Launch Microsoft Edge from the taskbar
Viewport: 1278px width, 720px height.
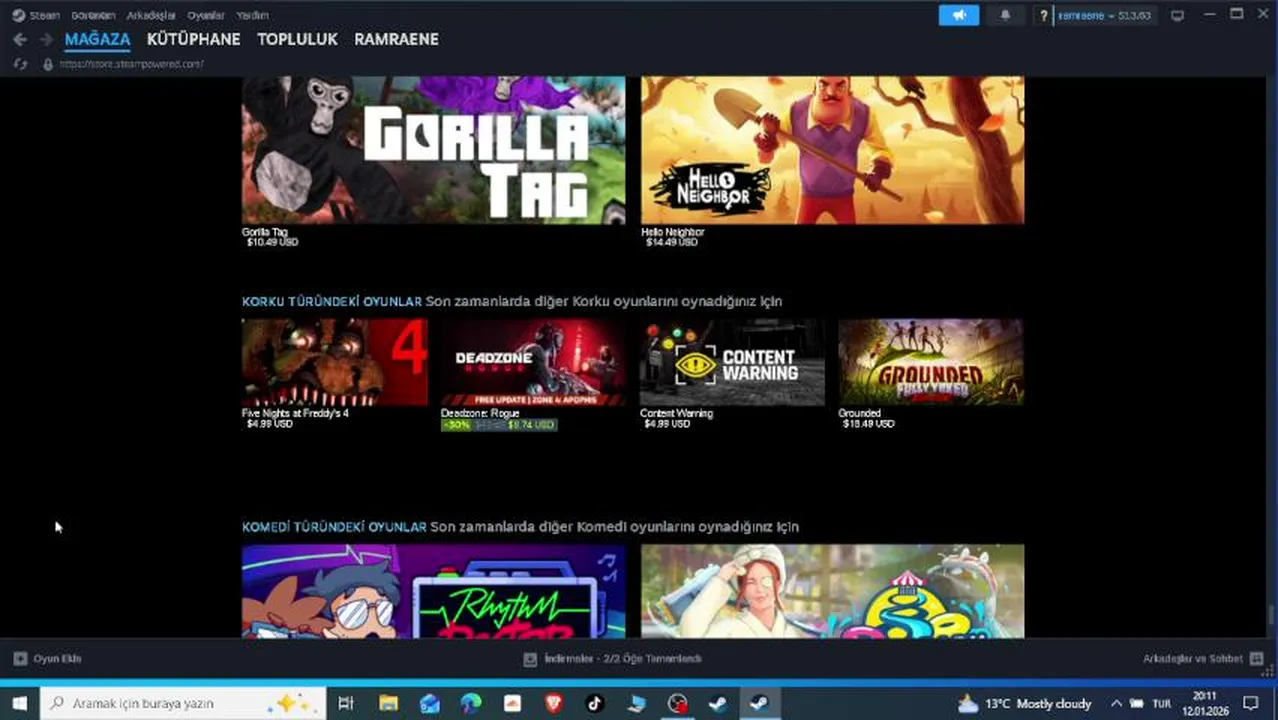pyautogui.click(x=471, y=703)
